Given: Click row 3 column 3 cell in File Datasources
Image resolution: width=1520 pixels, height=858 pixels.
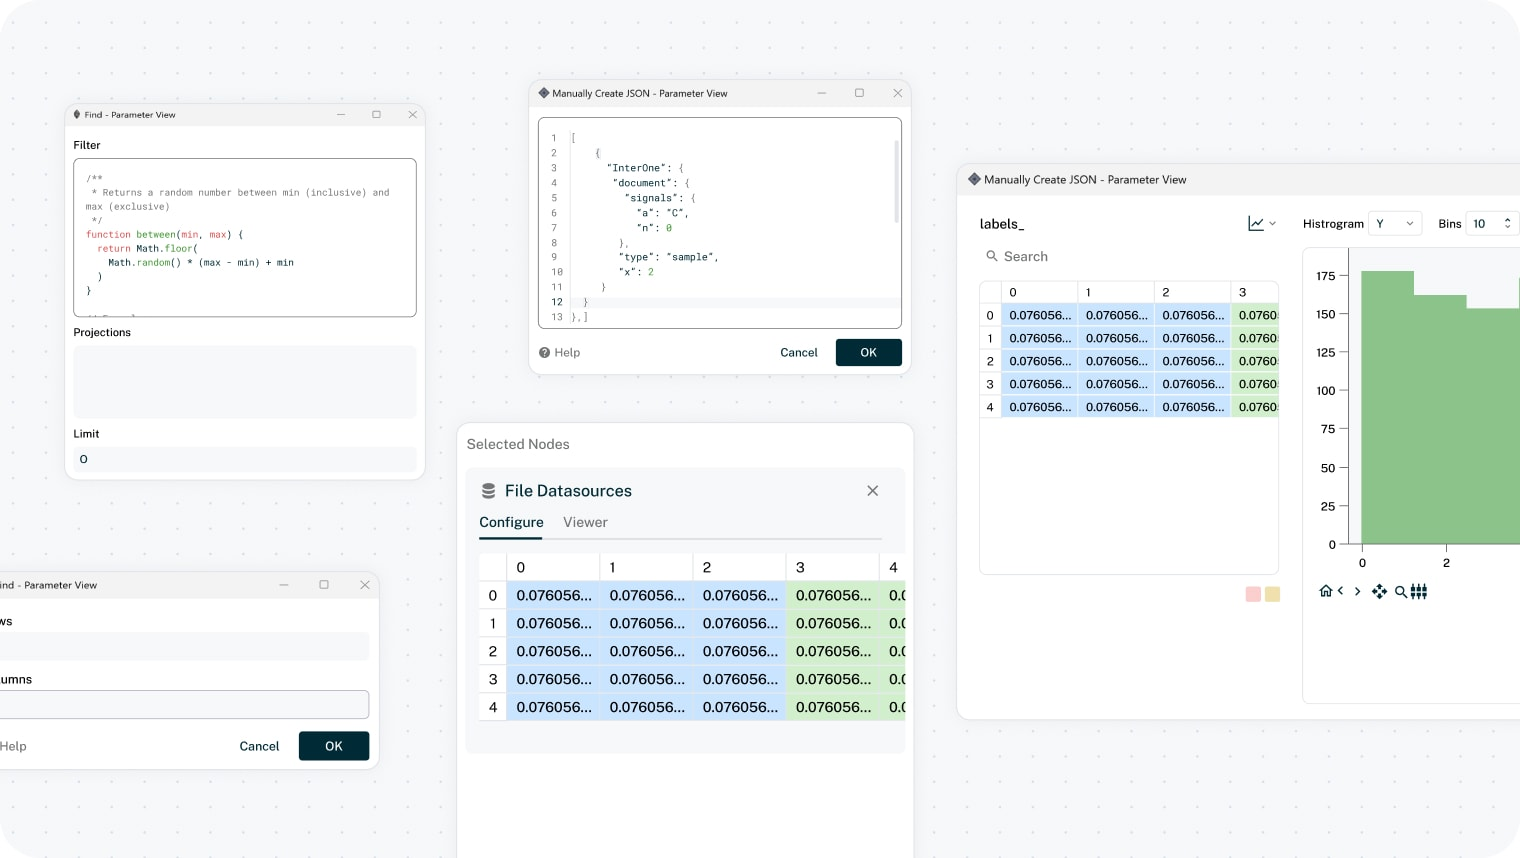Looking at the screenshot, I should (833, 679).
